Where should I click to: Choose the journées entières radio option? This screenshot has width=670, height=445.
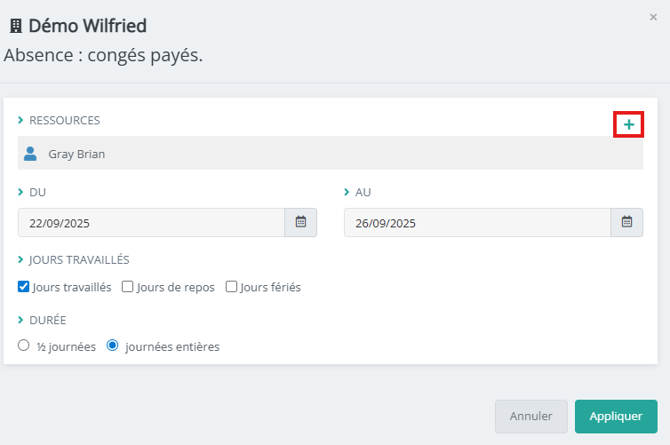point(113,346)
